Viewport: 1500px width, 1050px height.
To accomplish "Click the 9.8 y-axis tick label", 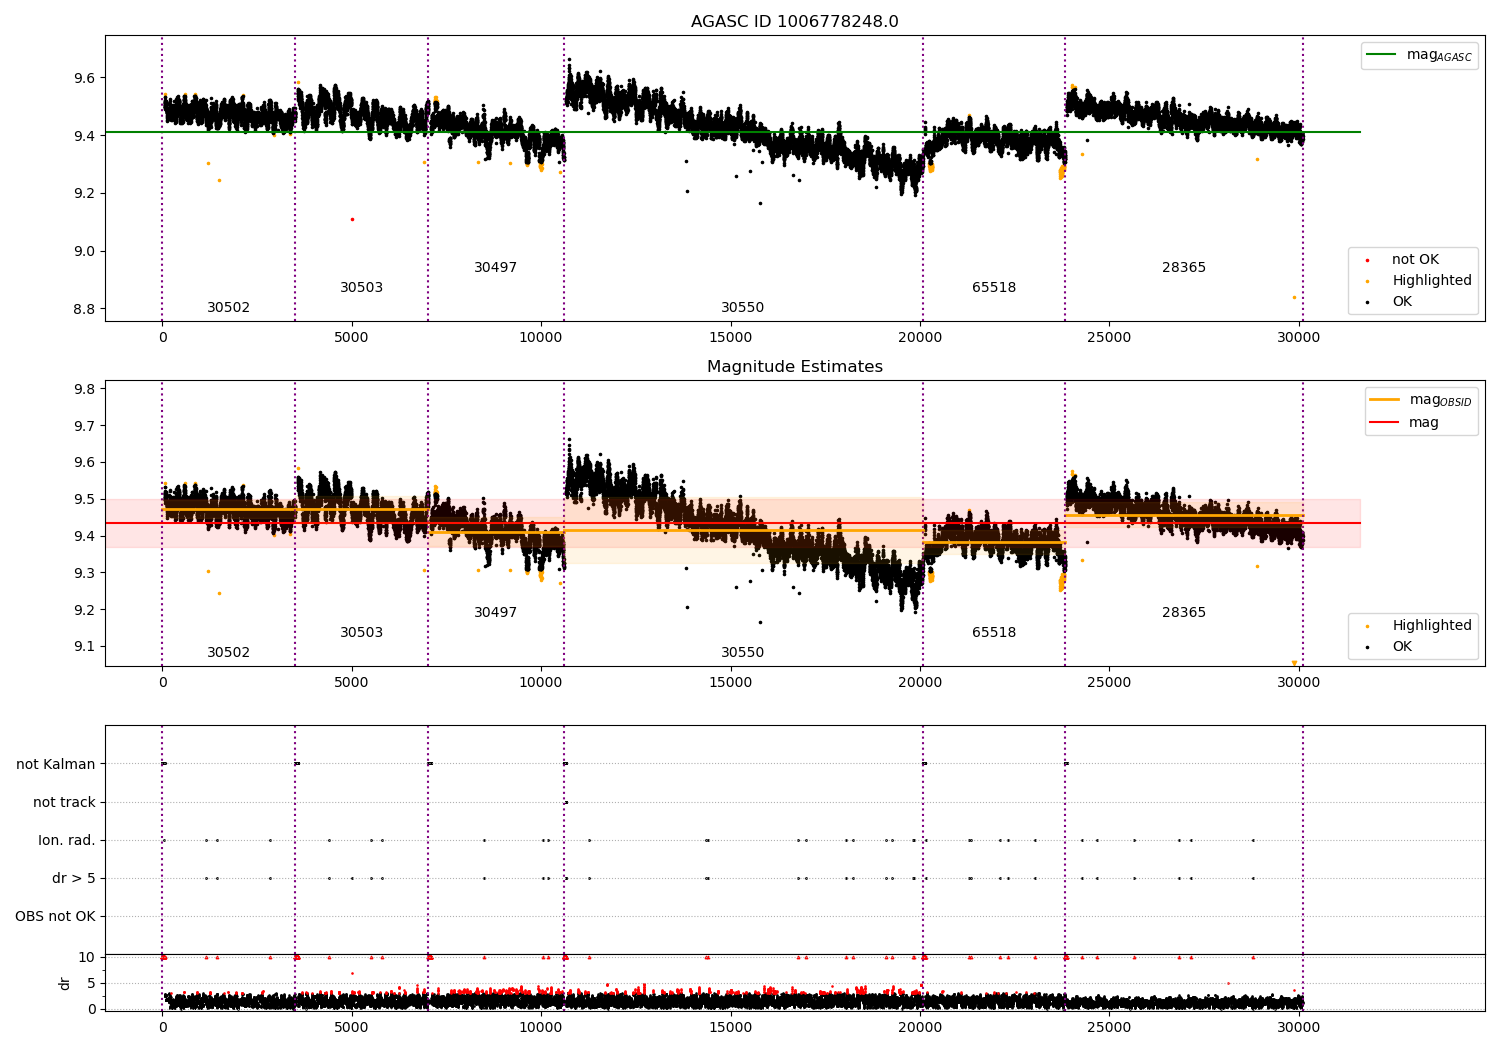I will (85, 390).
